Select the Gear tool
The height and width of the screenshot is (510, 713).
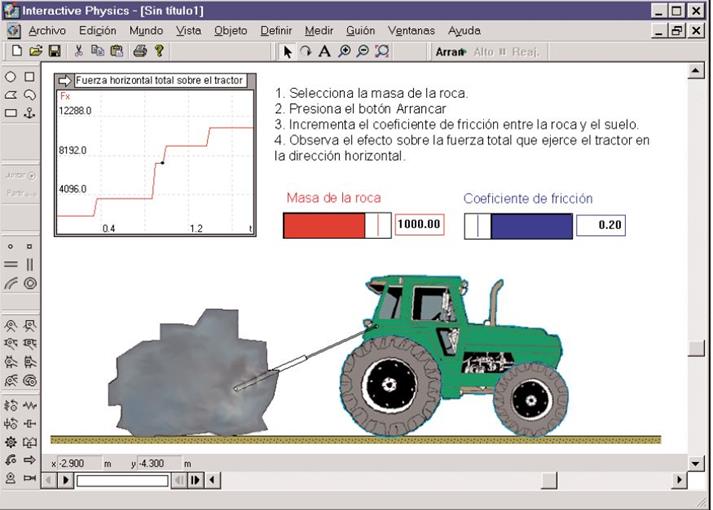10,442
